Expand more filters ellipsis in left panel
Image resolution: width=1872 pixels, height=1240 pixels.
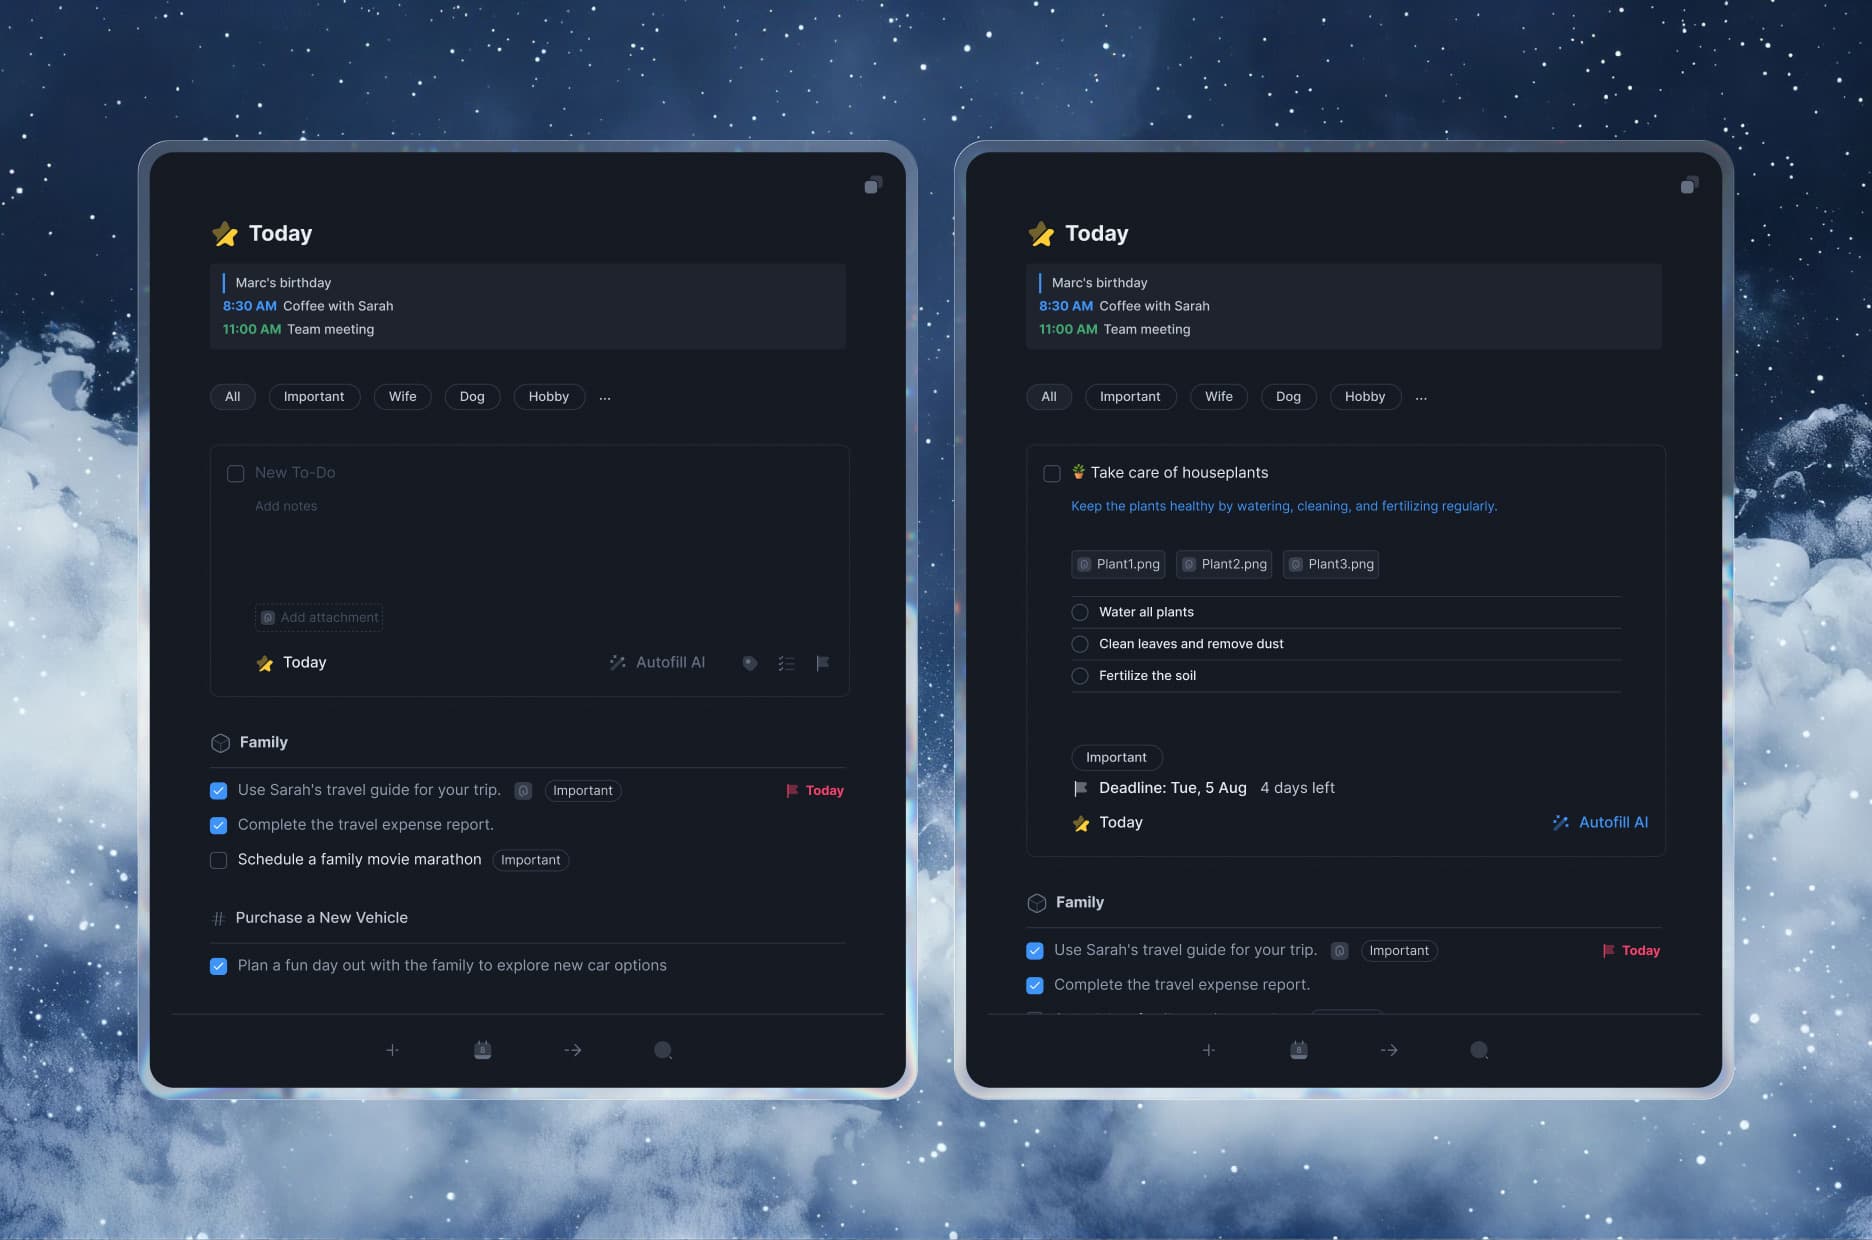click(605, 397)
